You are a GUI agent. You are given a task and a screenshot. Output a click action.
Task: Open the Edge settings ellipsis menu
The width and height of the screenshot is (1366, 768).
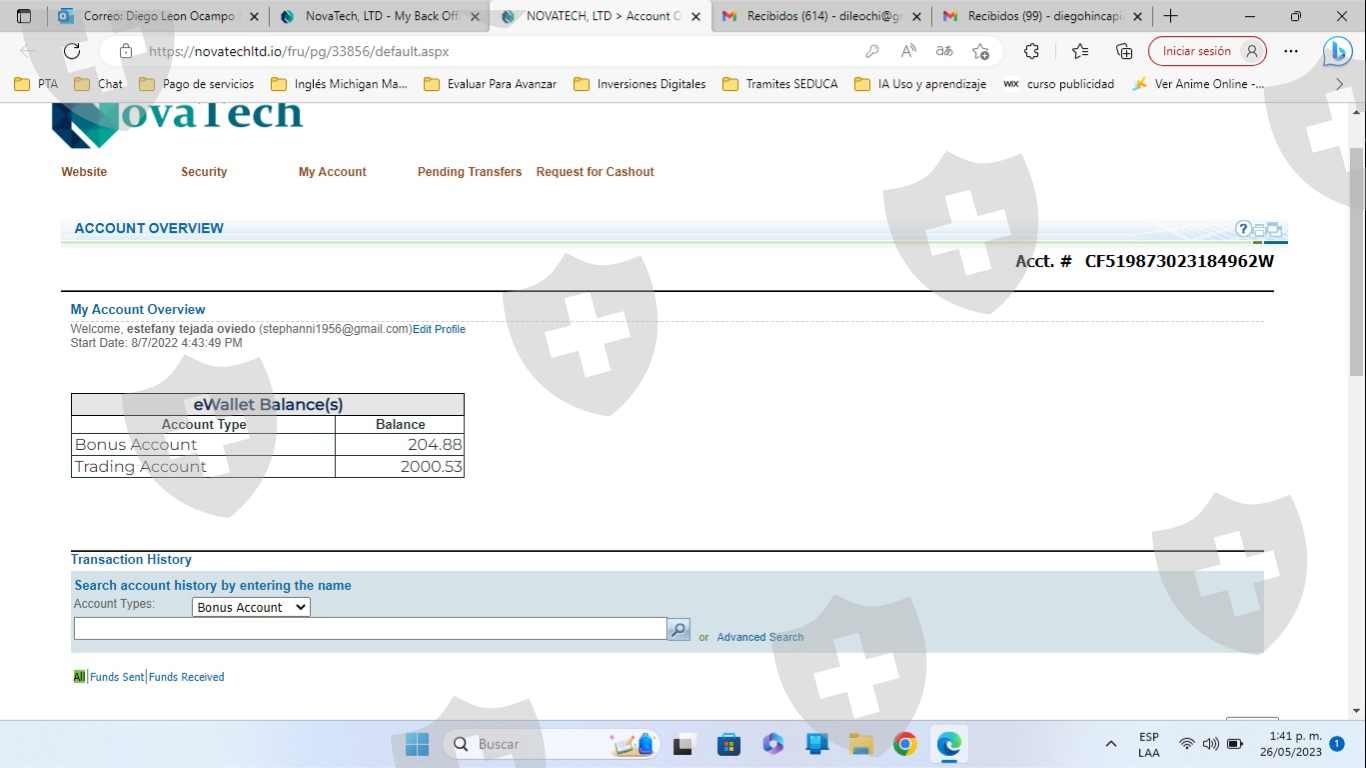pyautogui.click(x=1291, y=51)
